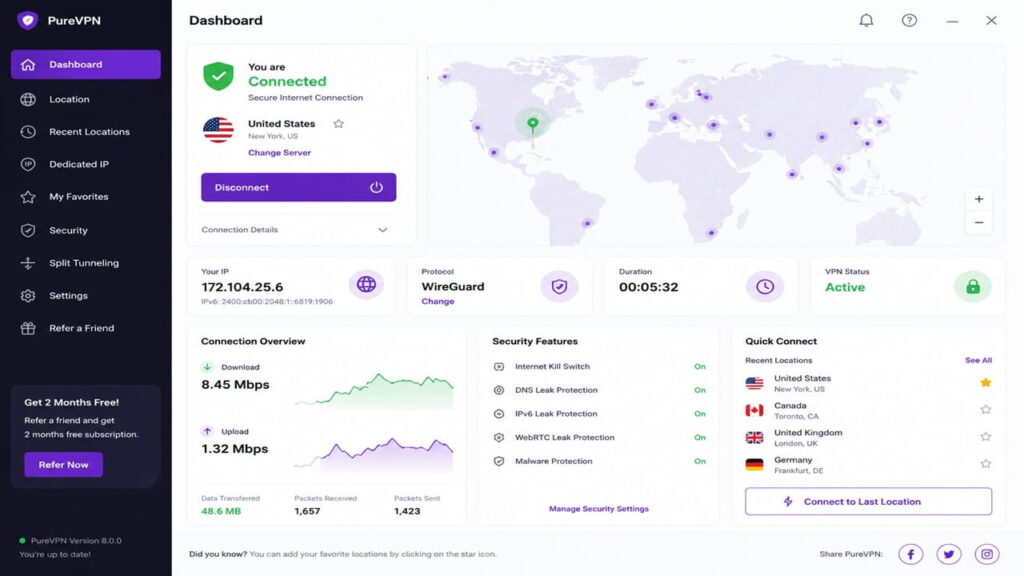Zoom in on the map with plus
Image resolution: width=1024 pixels, height=576 pixels.
point(979,199)
